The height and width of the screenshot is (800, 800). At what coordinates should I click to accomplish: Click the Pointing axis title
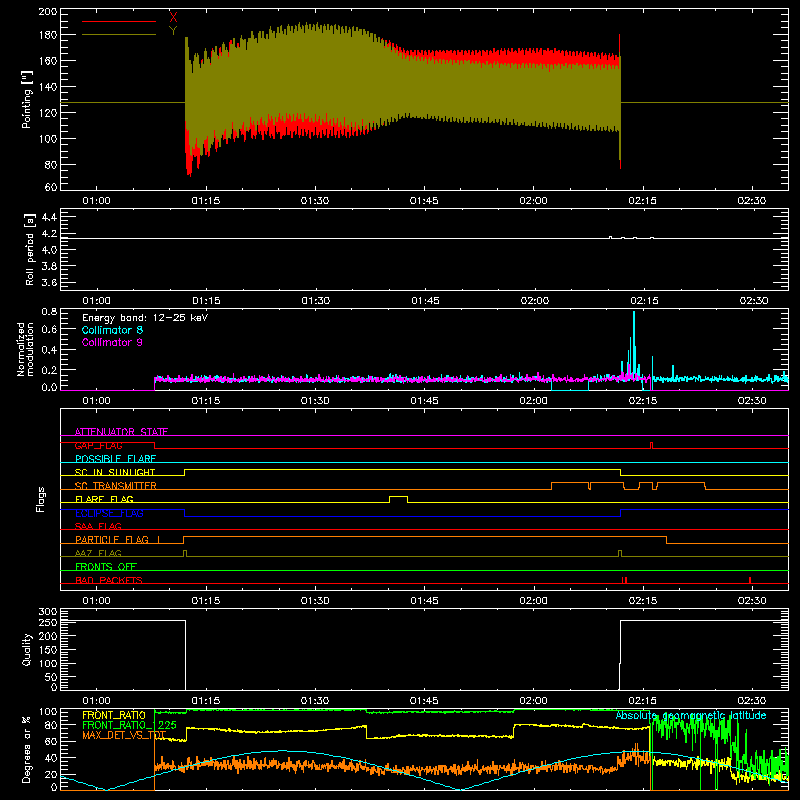tap(27, 99)
